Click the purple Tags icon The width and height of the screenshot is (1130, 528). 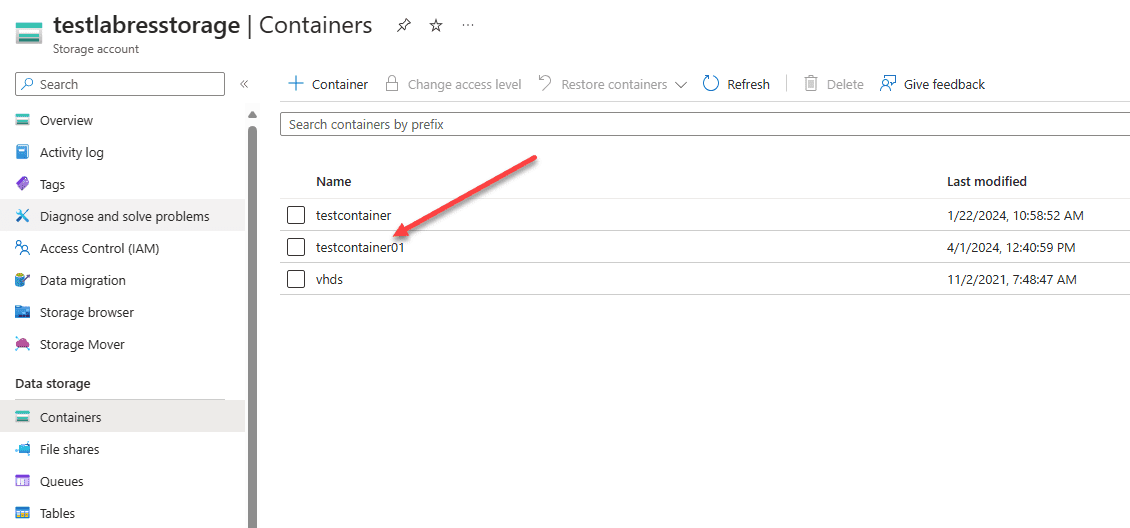22,184
